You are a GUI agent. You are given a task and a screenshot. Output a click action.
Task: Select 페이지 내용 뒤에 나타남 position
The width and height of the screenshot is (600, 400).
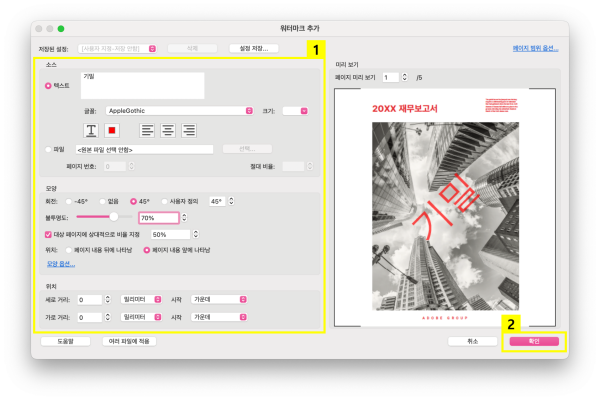click(68, 250)
